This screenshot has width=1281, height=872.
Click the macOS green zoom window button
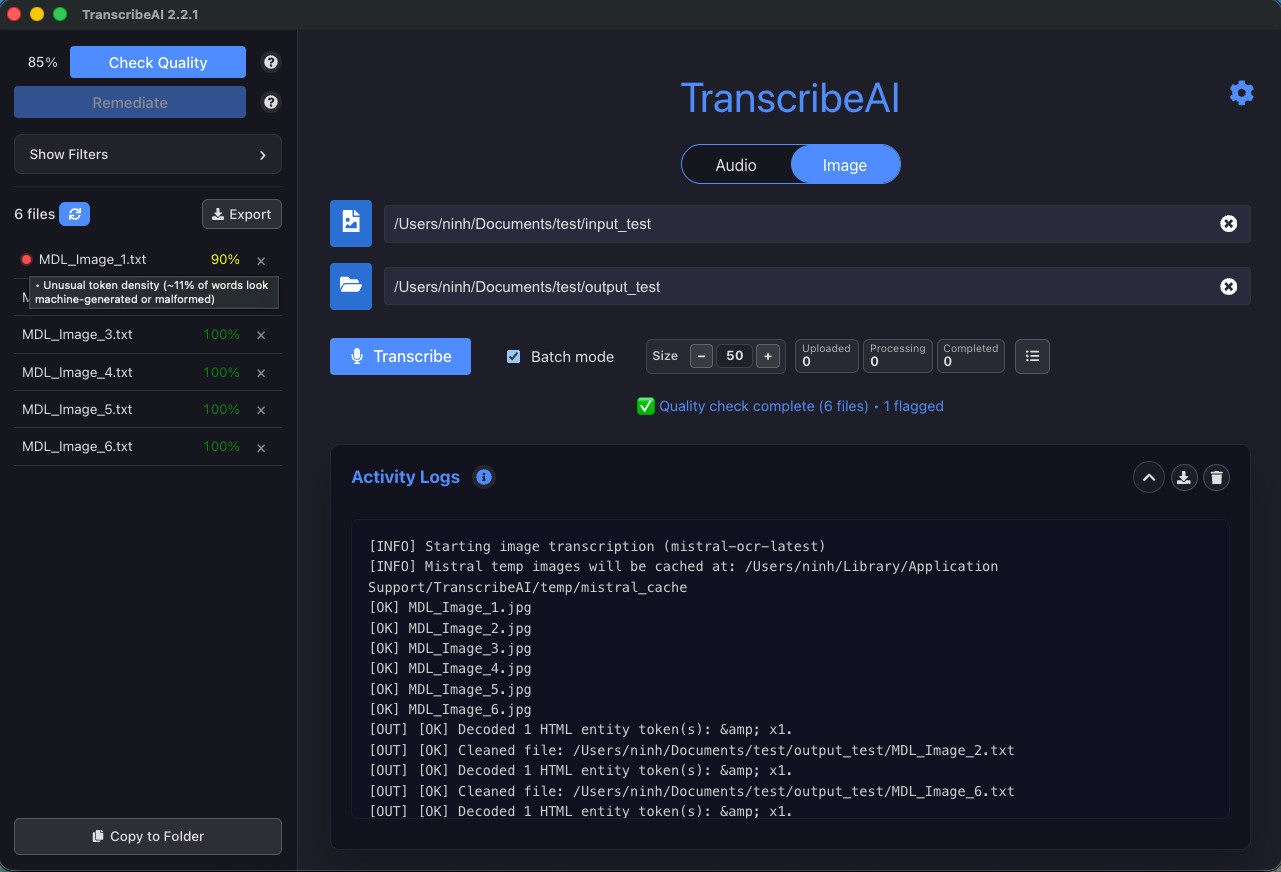tap(60, 14)
